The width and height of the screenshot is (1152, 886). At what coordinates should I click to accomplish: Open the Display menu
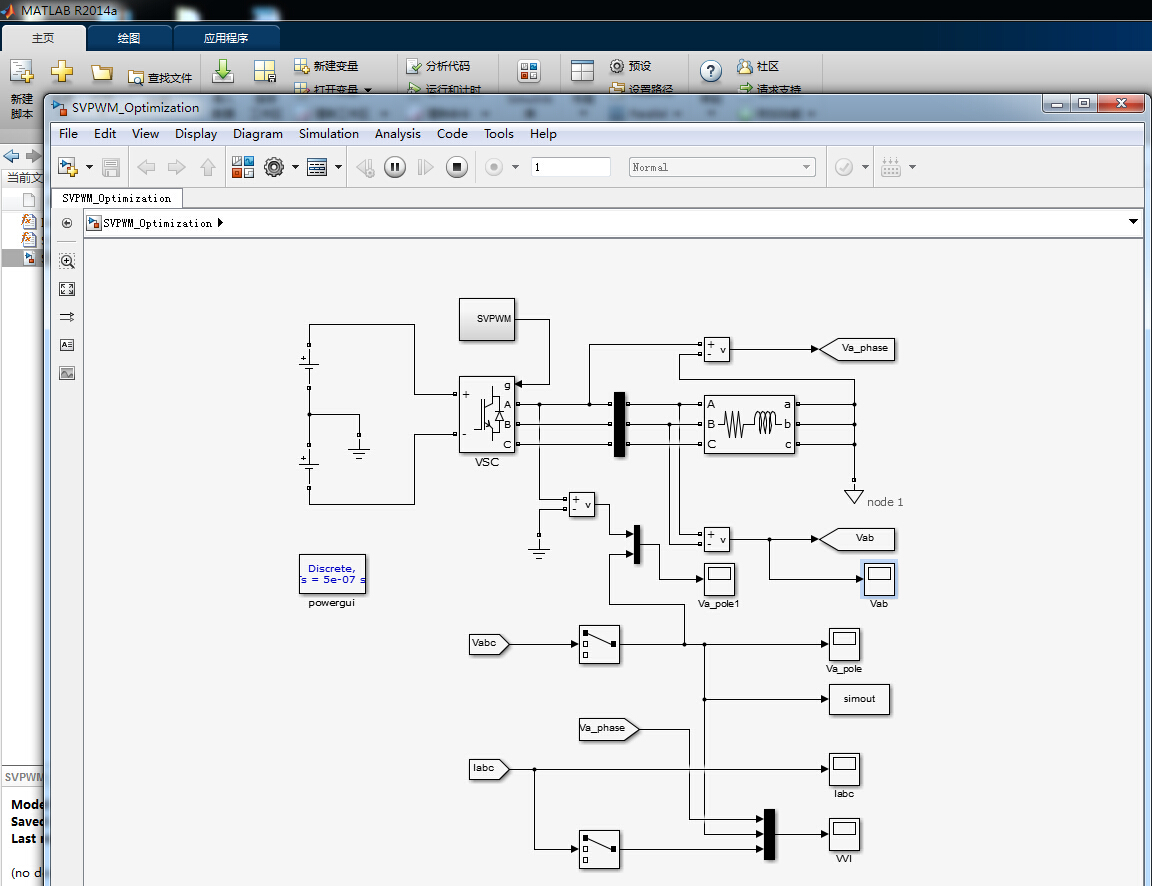click(x=196, y=134)
